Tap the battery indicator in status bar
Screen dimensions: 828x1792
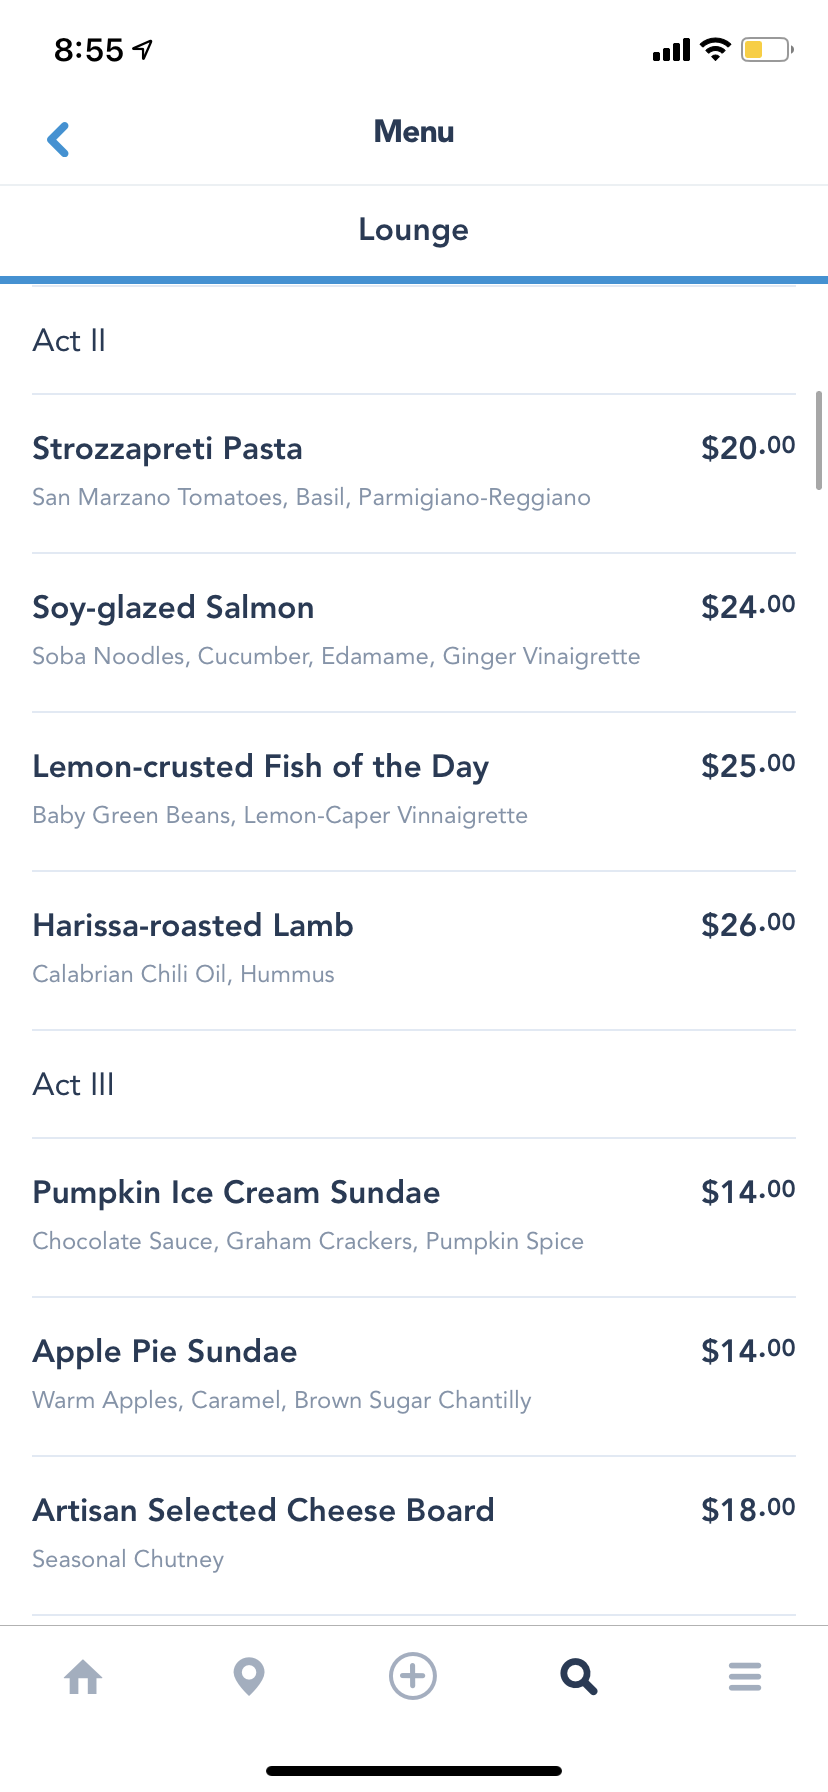[x=766, y=49]
